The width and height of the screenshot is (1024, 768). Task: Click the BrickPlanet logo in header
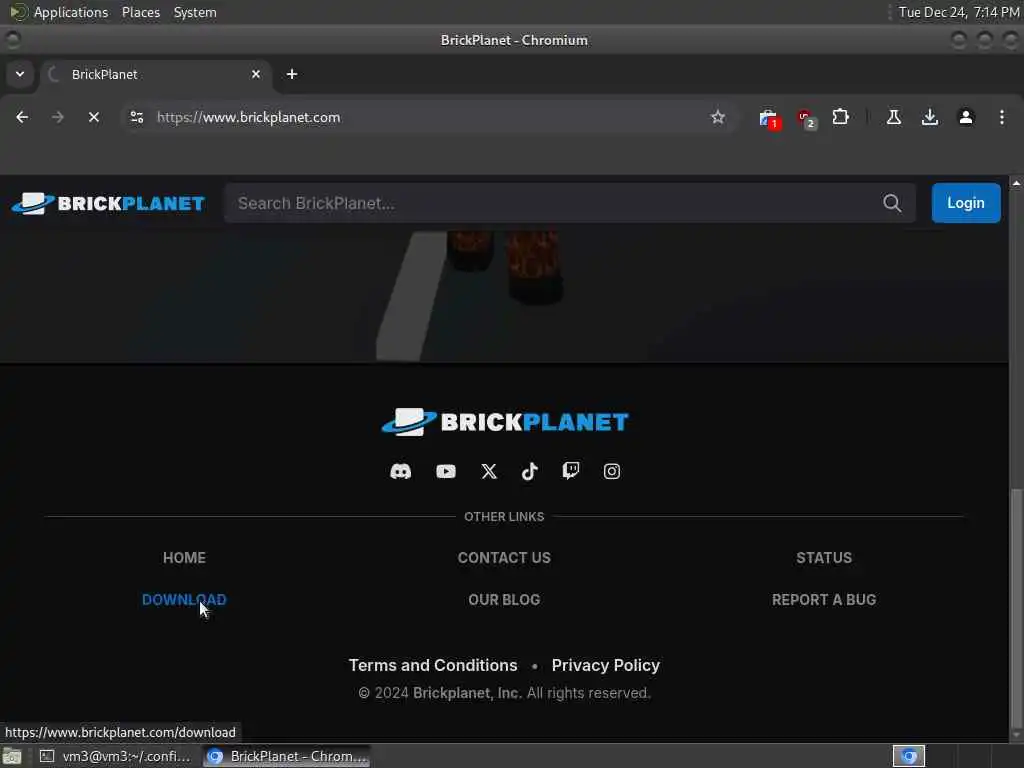[x=108, y=203]
